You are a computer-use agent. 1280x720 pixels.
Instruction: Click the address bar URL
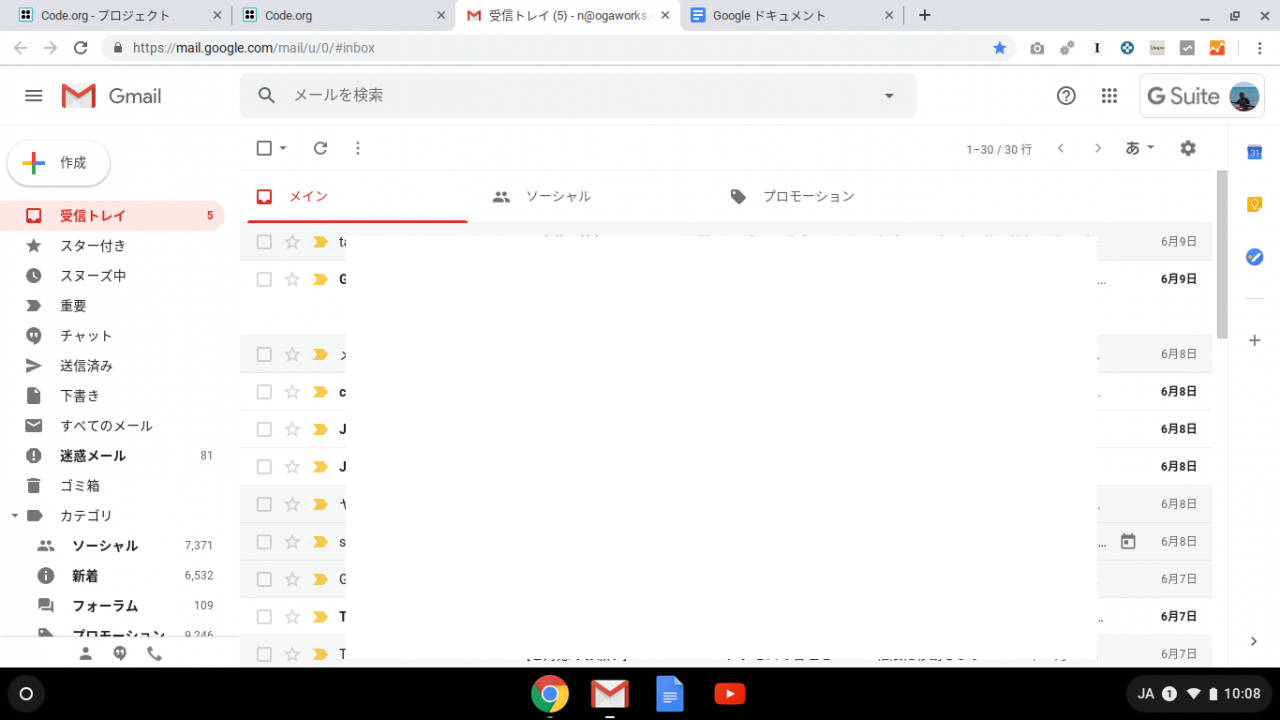(254, 48)
